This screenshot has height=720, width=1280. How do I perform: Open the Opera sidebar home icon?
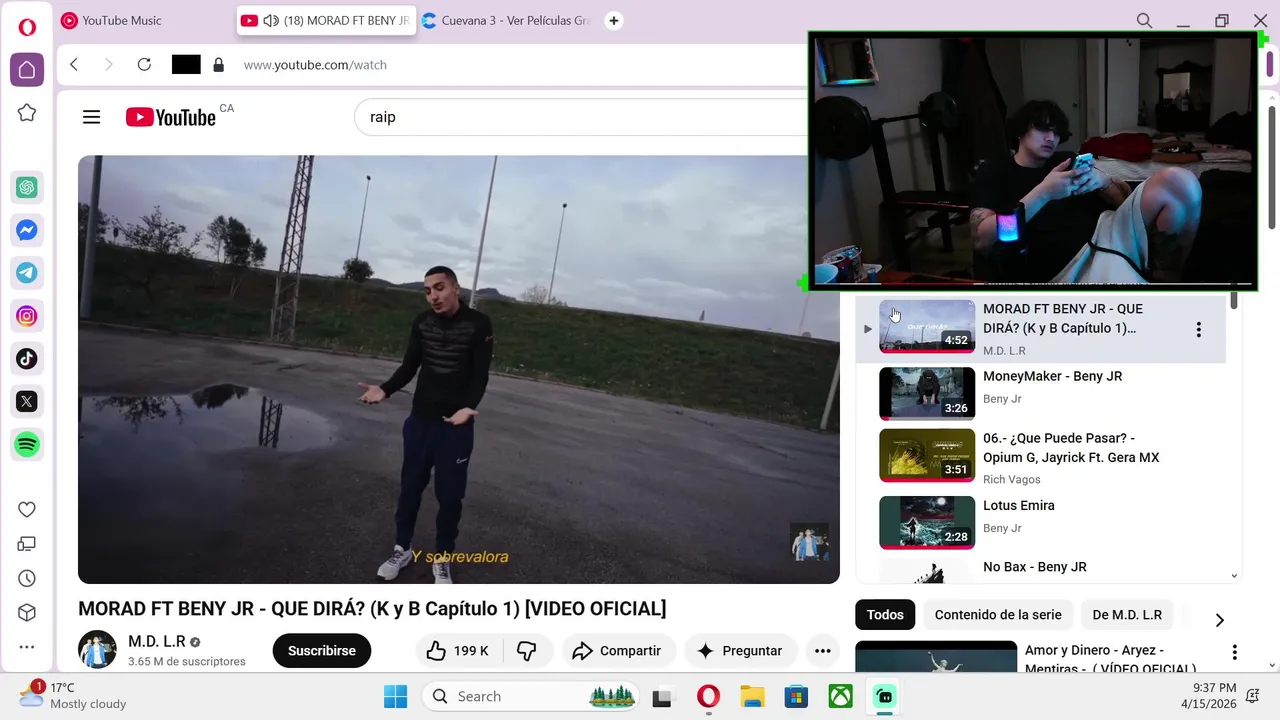[x=27, y=70]
